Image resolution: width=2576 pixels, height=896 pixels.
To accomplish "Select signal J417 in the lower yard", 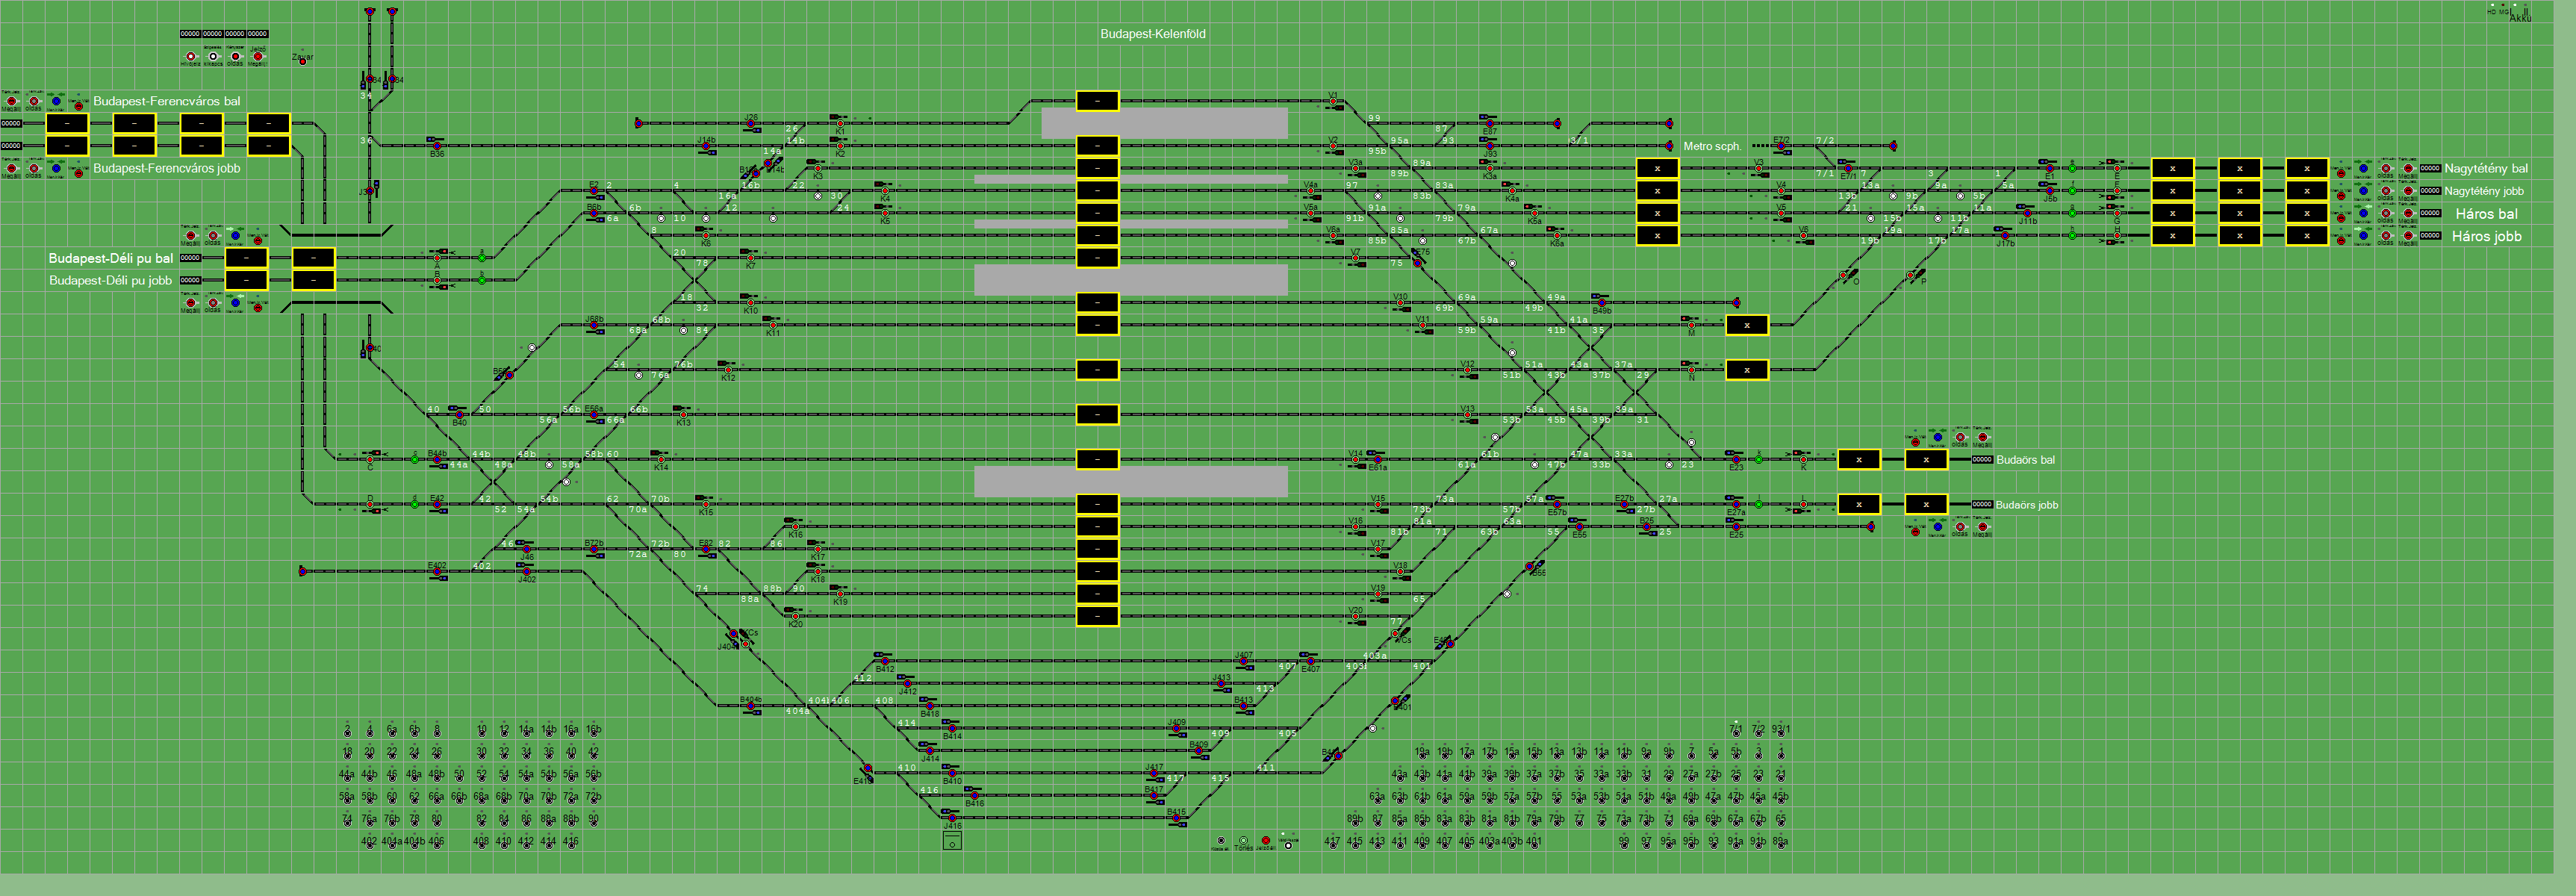I will tap(1155, 773).
